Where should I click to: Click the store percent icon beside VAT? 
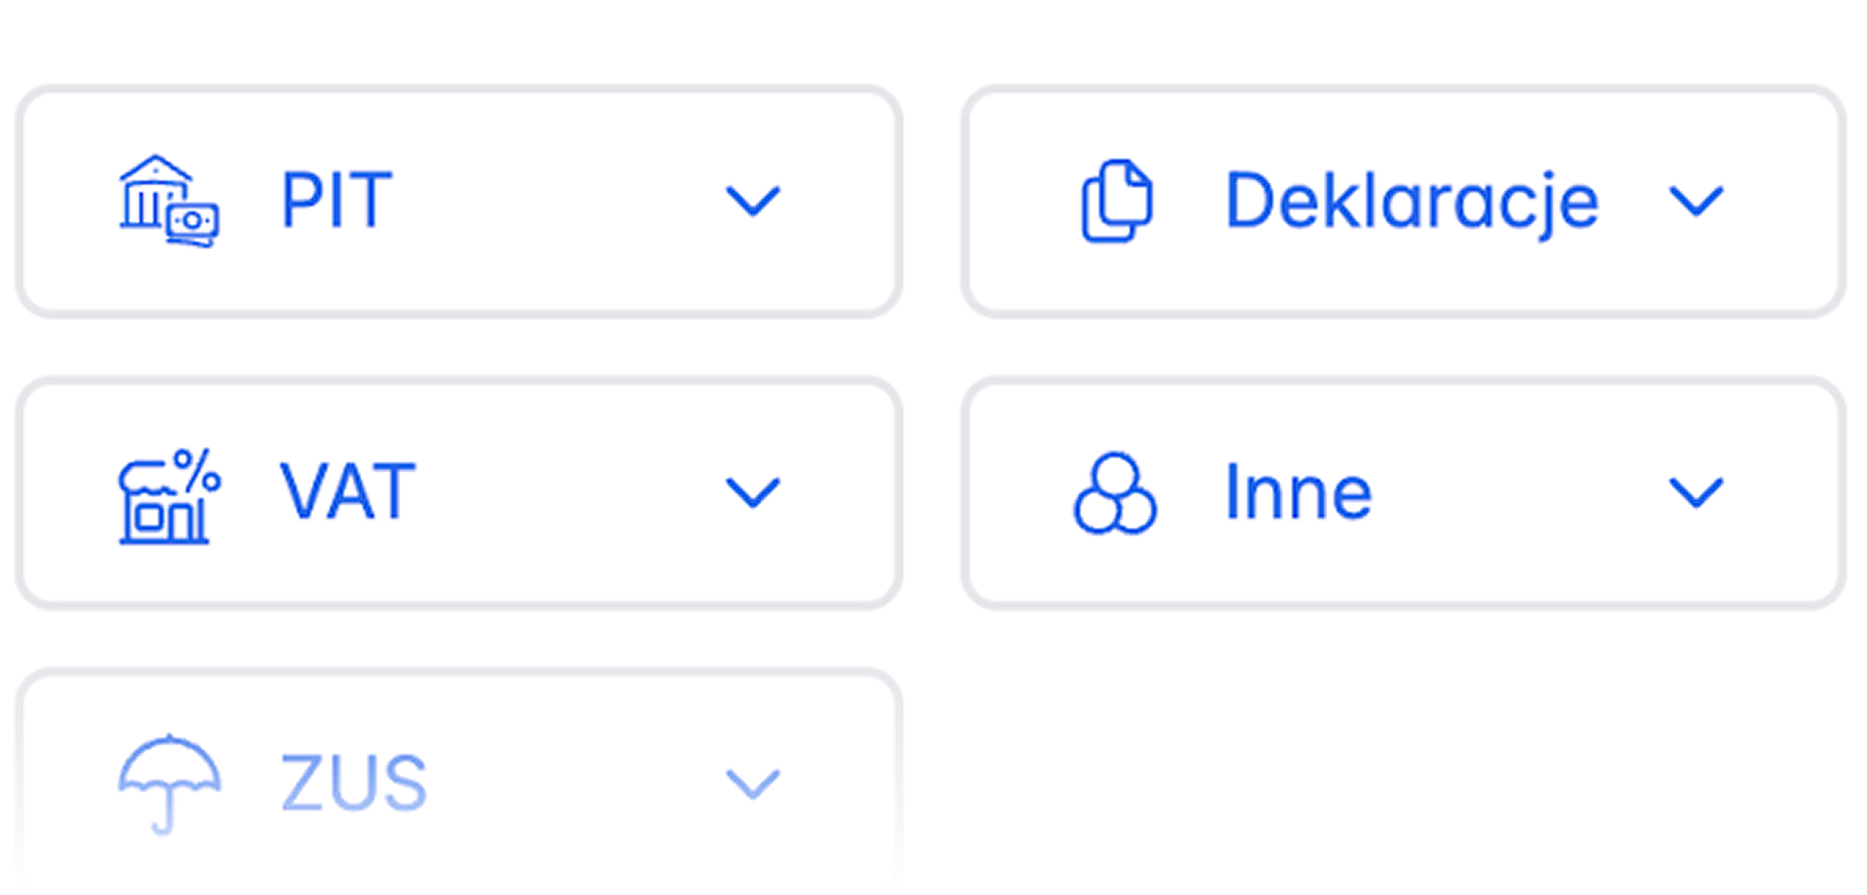click(x=168, y=495)
